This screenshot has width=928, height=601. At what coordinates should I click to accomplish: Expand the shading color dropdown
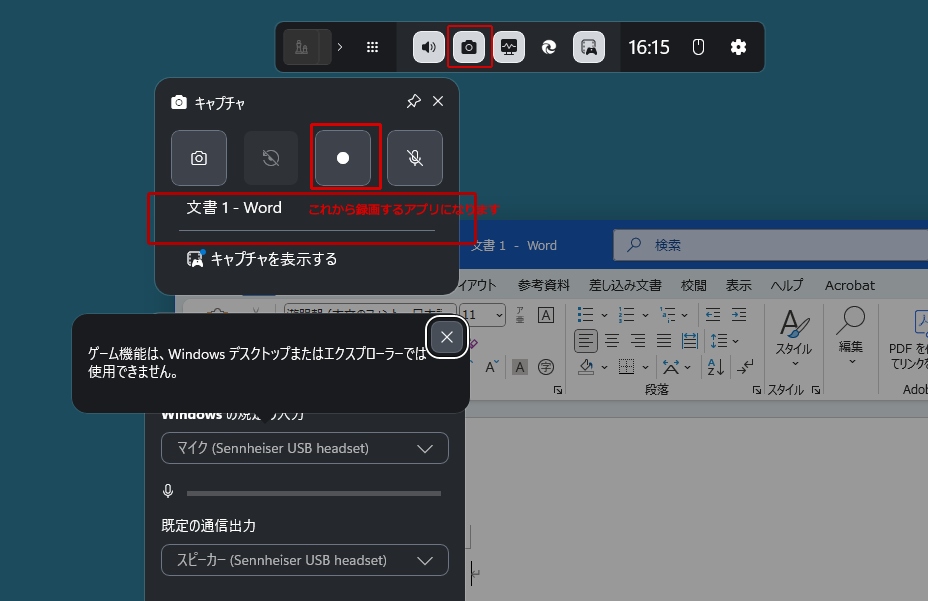point(604,367)
